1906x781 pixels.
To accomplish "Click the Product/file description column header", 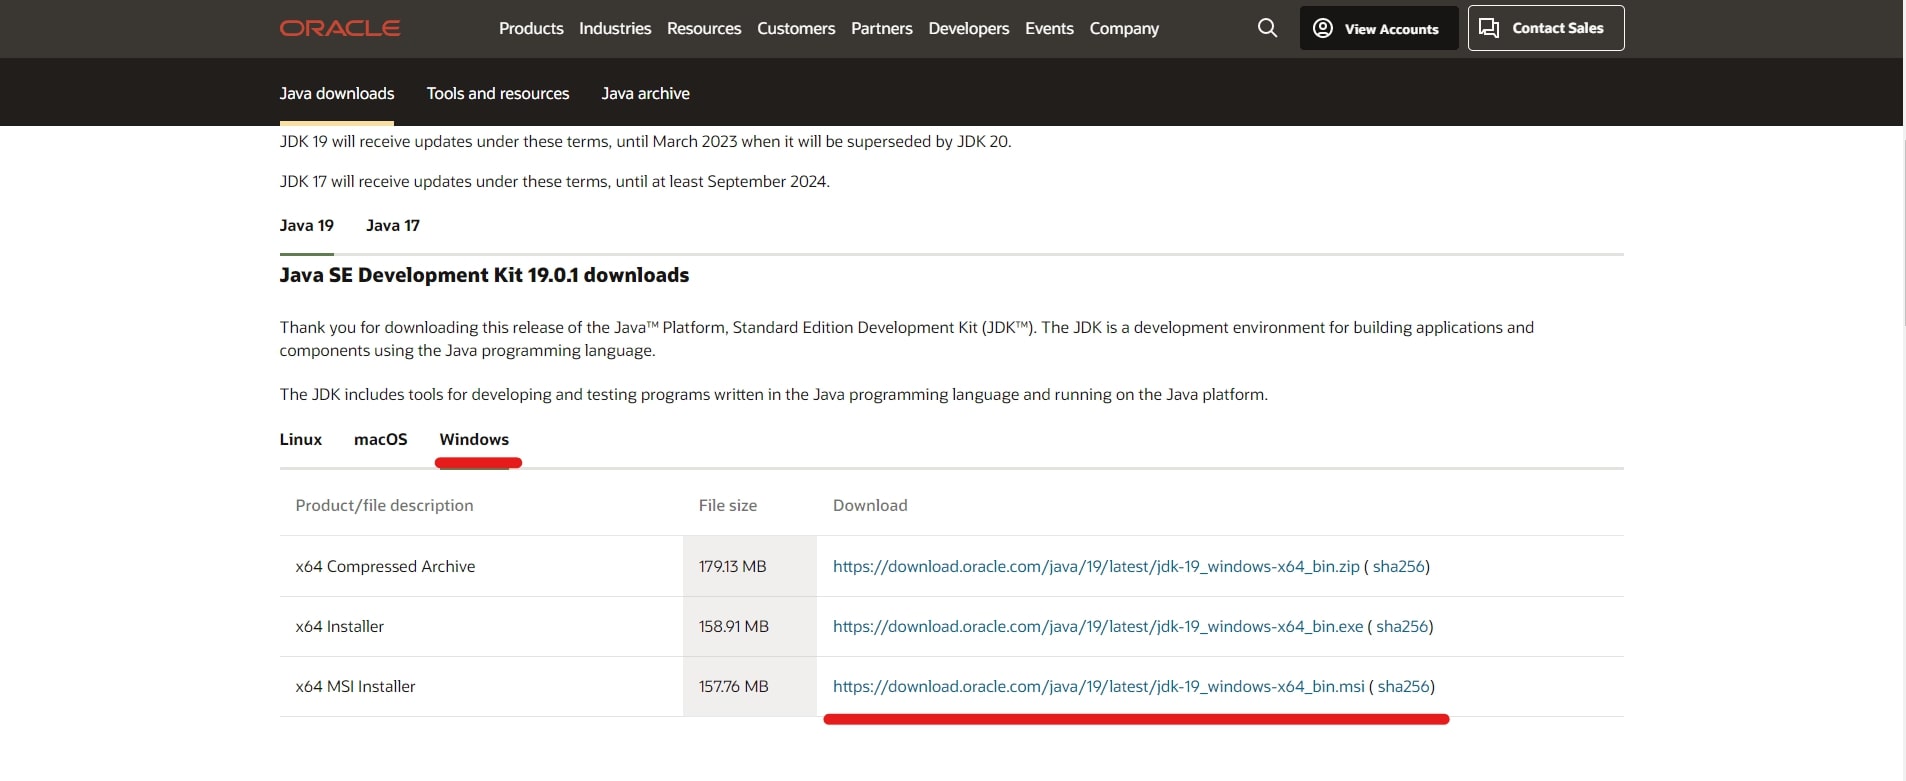I will (384, 505).
